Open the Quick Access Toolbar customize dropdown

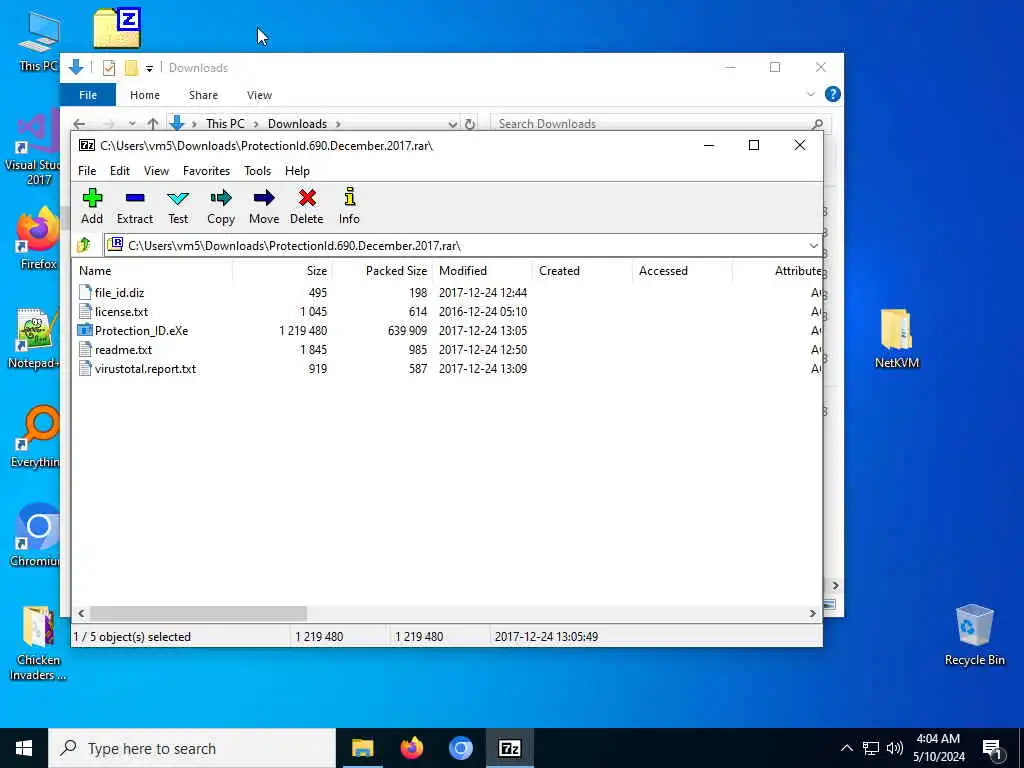[149, 68]
